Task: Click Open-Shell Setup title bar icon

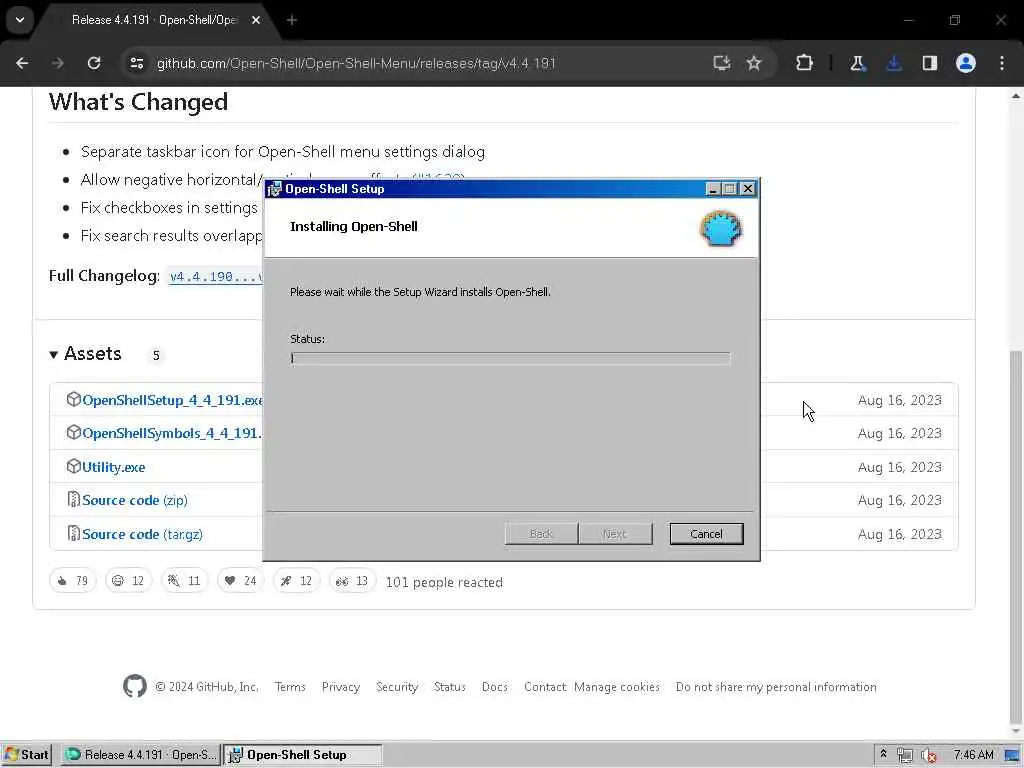Action: (274, 189)
